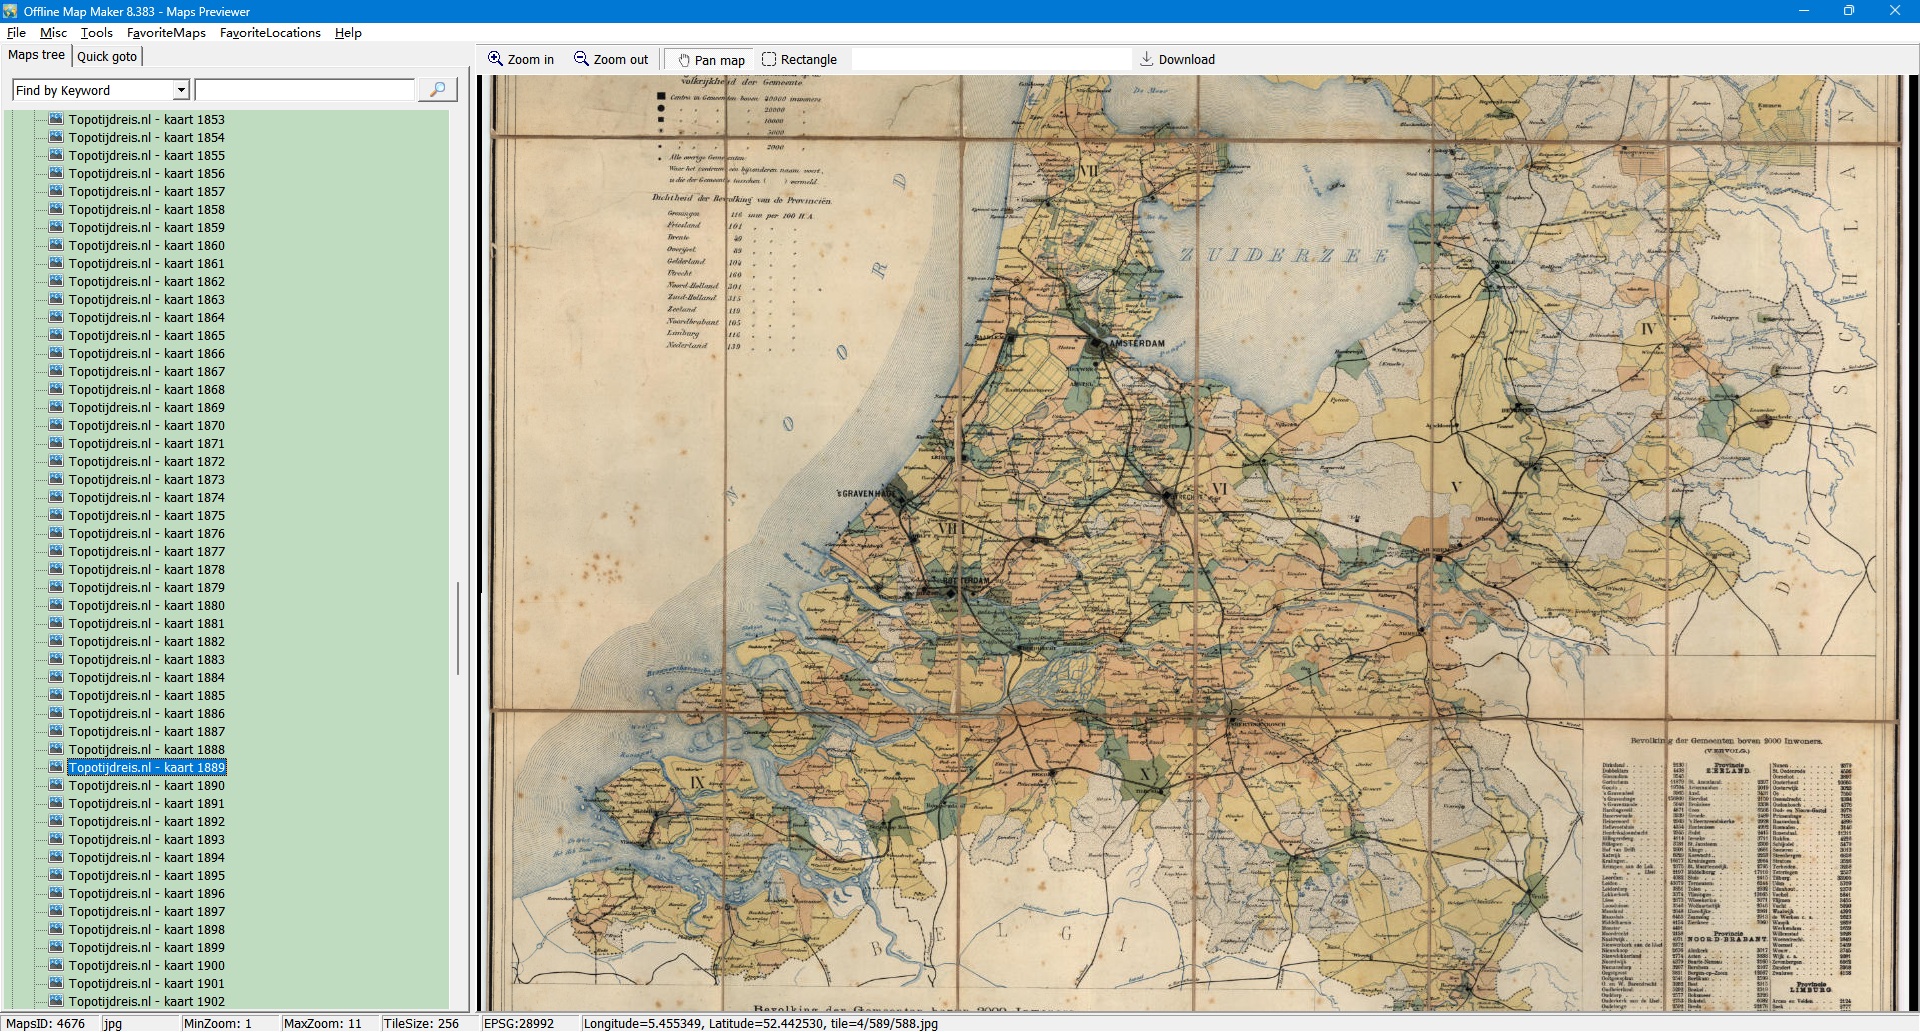
Task: Click map icon beside kaart 1853
Action: pos(56,119)
